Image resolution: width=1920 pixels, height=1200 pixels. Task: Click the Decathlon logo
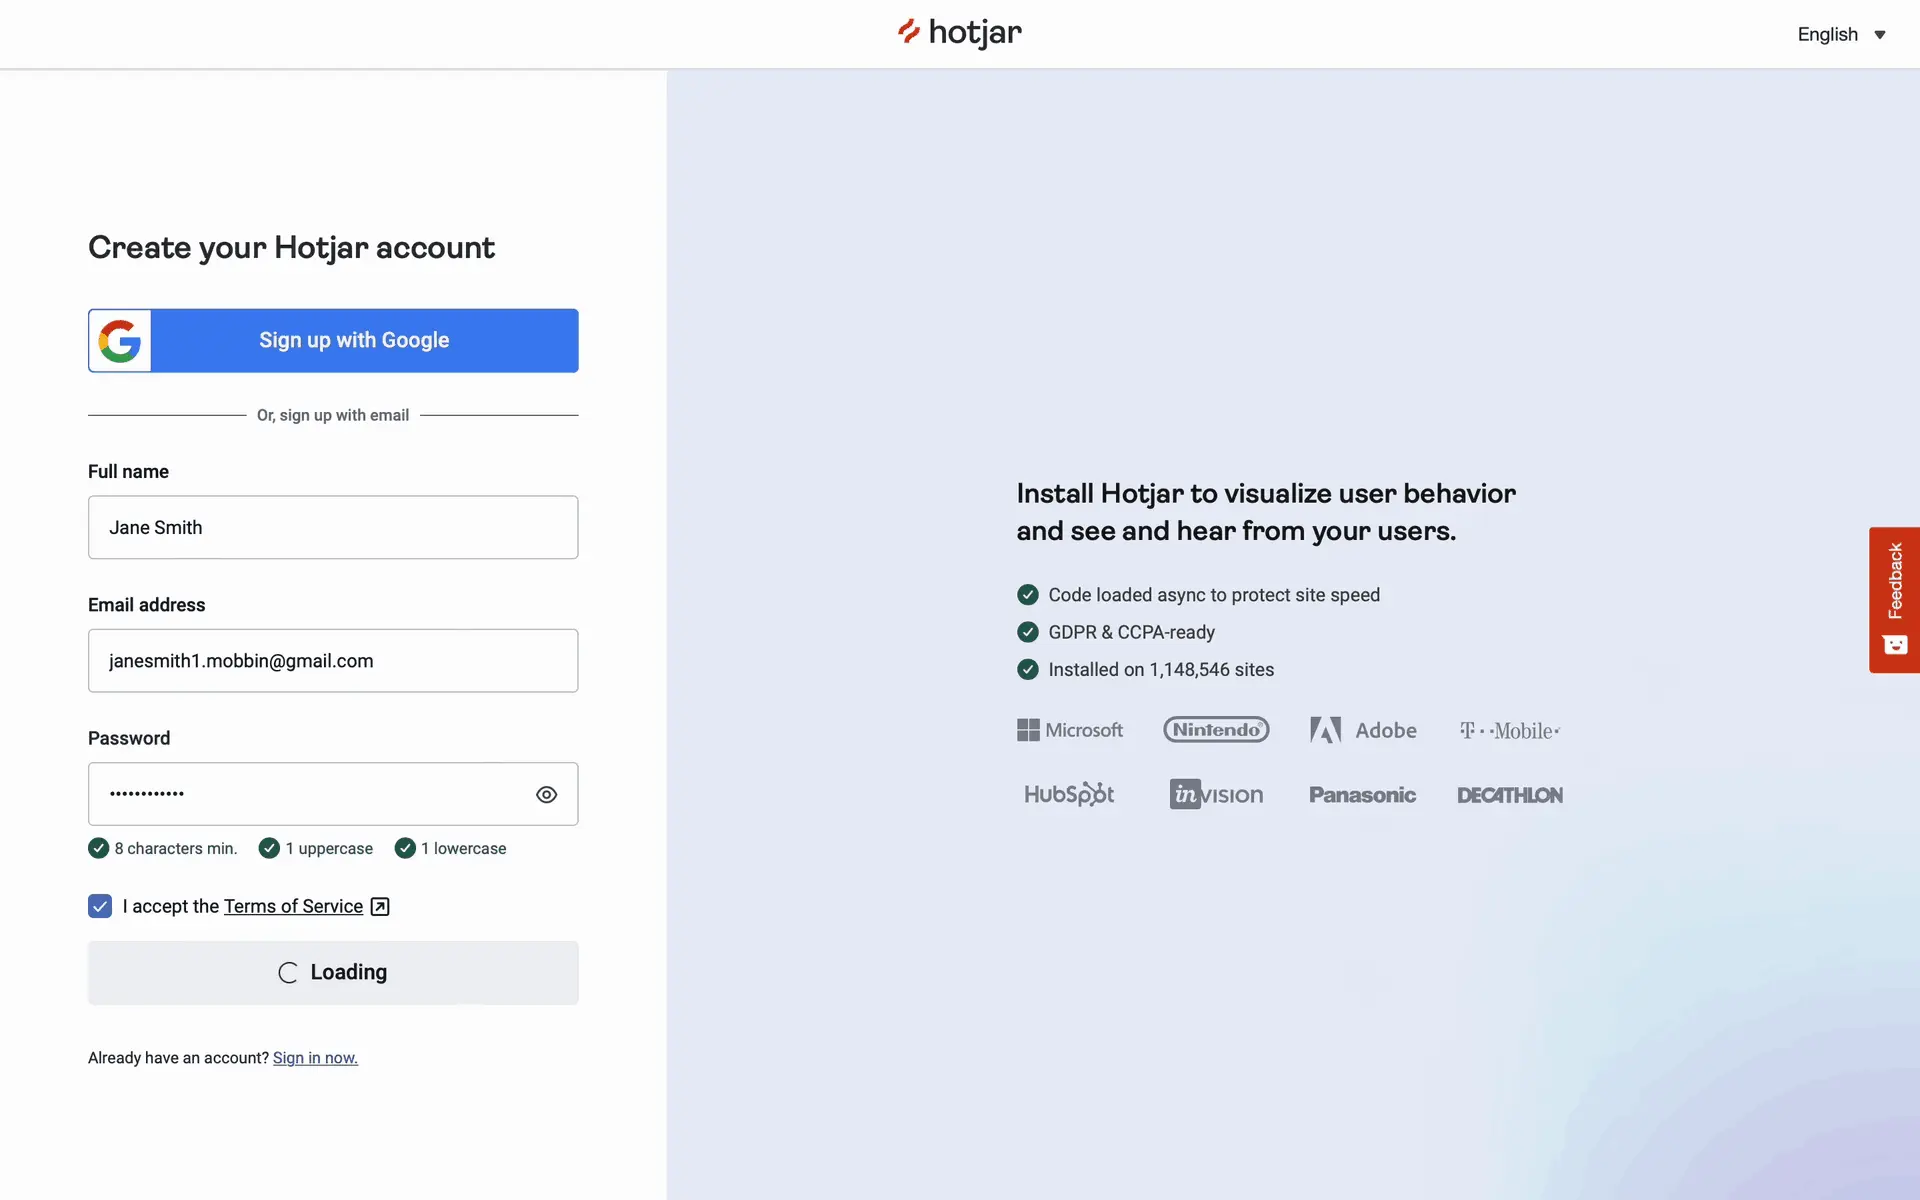[x=1509, y=796]
